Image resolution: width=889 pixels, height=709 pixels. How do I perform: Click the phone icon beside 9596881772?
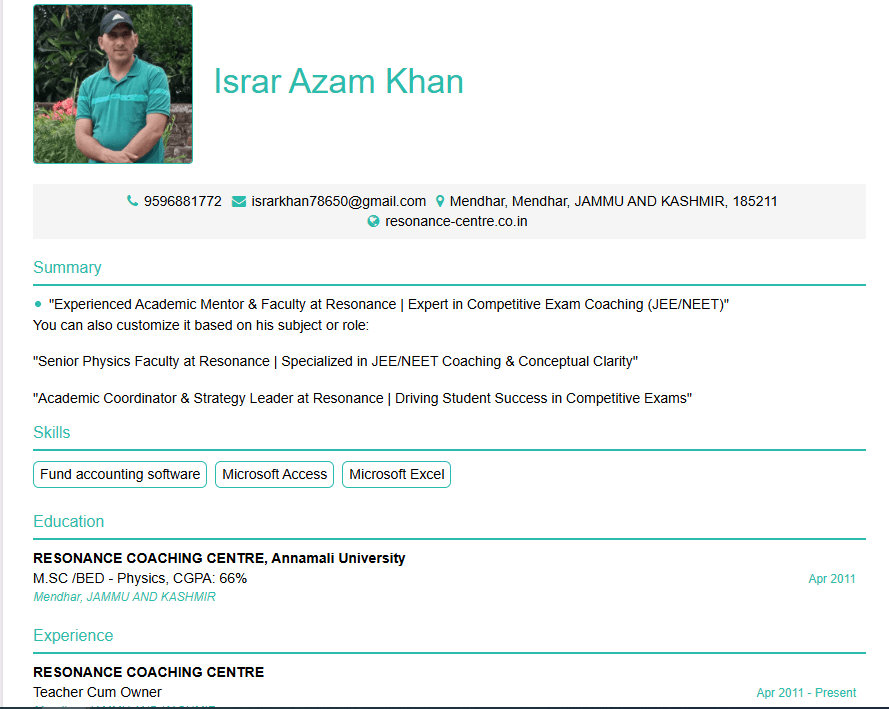pyautogui.click(x=132, y=201)
